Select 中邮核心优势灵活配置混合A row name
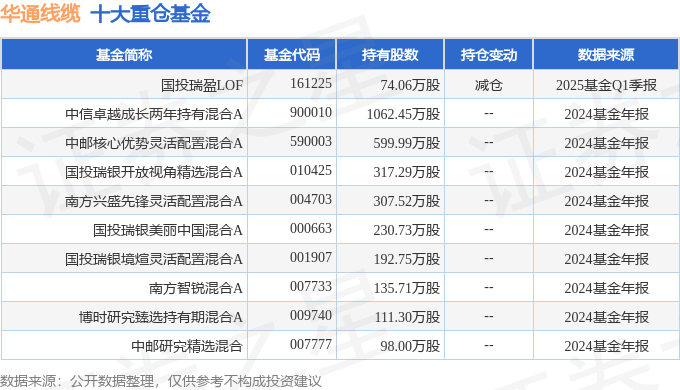The width and height of the screenshot is (680, 390). 154,143
